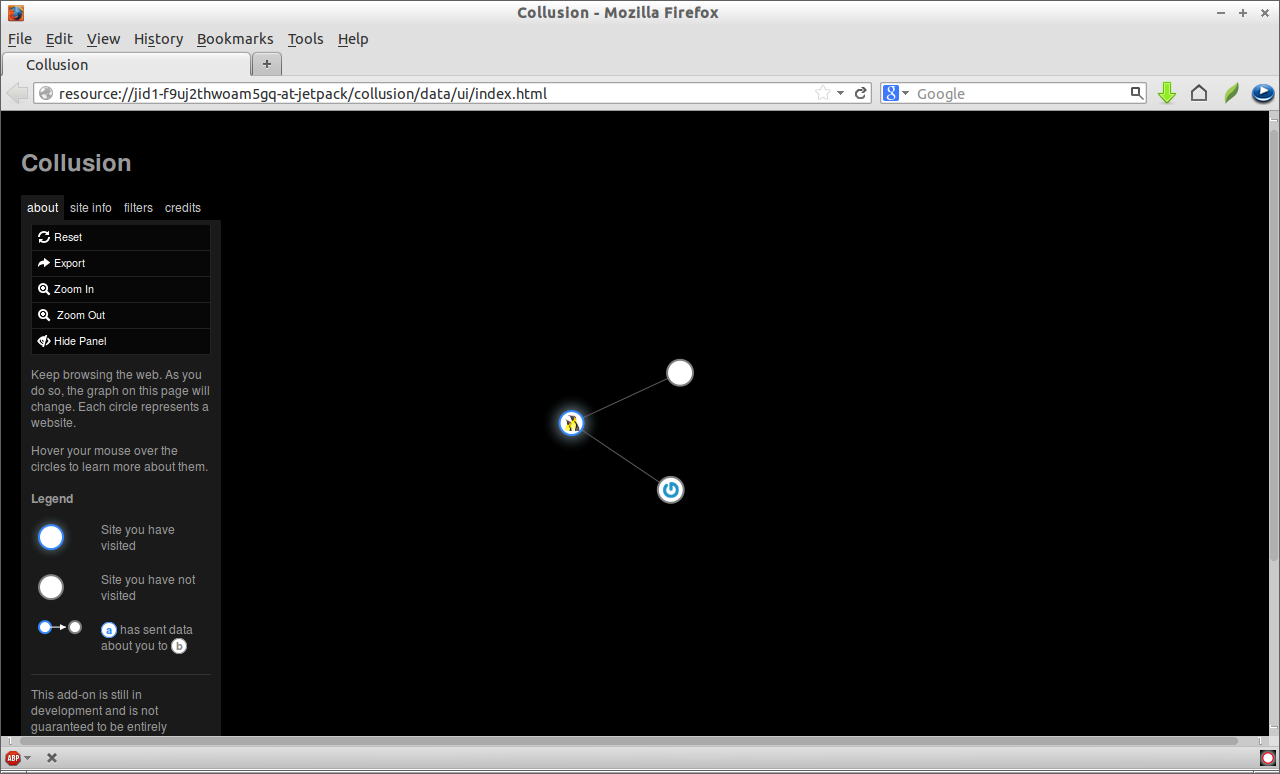This screenshot has width=1280, height=774.
Task: Click the Collusion icon in status bar
Action: tap(1267, 758)
